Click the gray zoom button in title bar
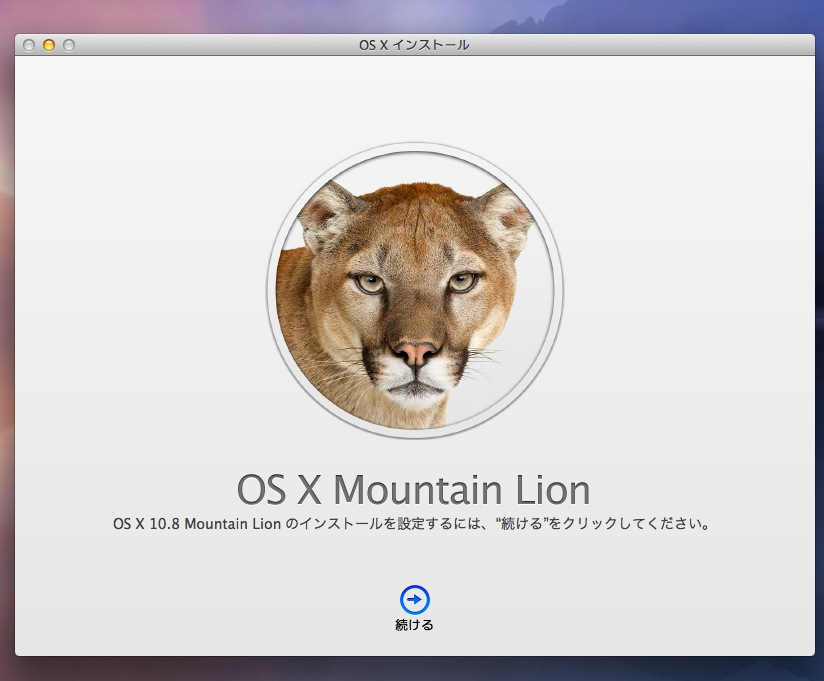Viewport: 824px width, 681px height. pos(69,45)
